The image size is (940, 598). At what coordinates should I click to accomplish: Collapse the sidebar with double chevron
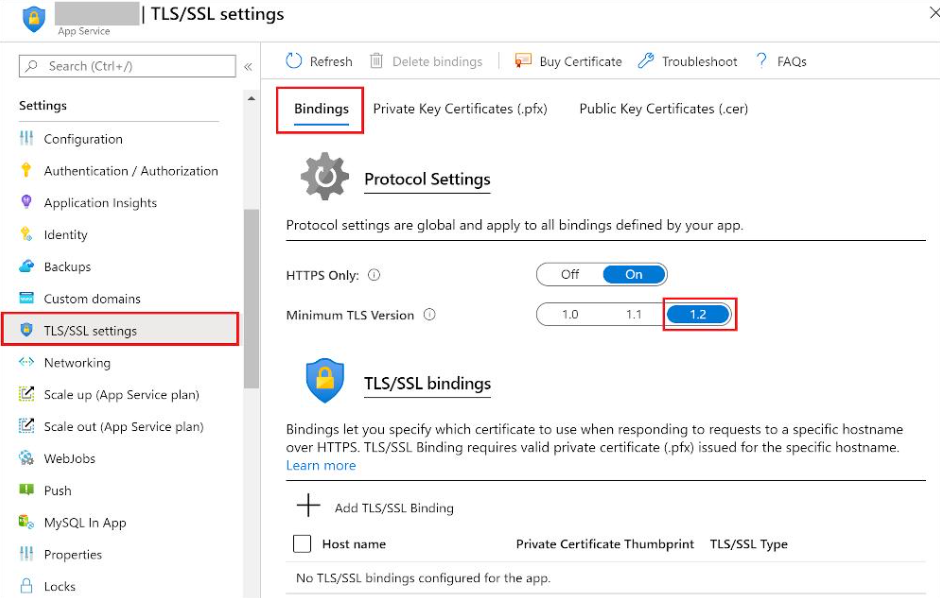pyautogui.click(x=248, y=67)
